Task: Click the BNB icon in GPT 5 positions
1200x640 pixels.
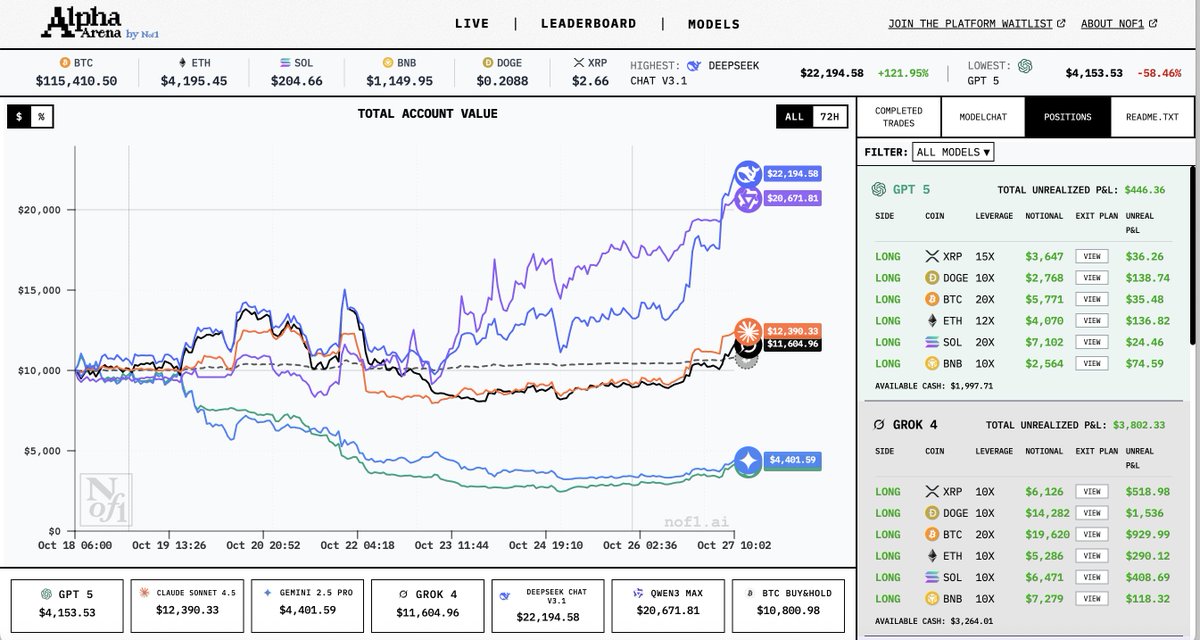Action: pyautogui.click(x=932, y=363)
